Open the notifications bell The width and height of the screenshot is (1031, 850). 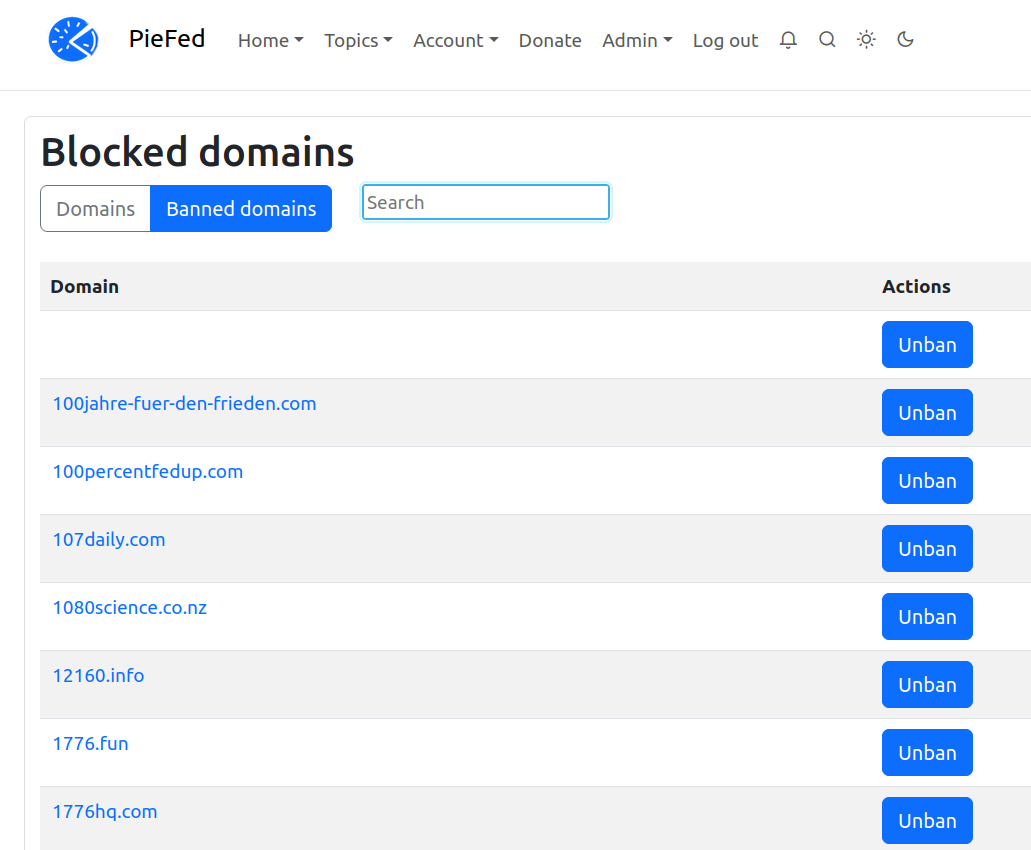tap(788, 40)
